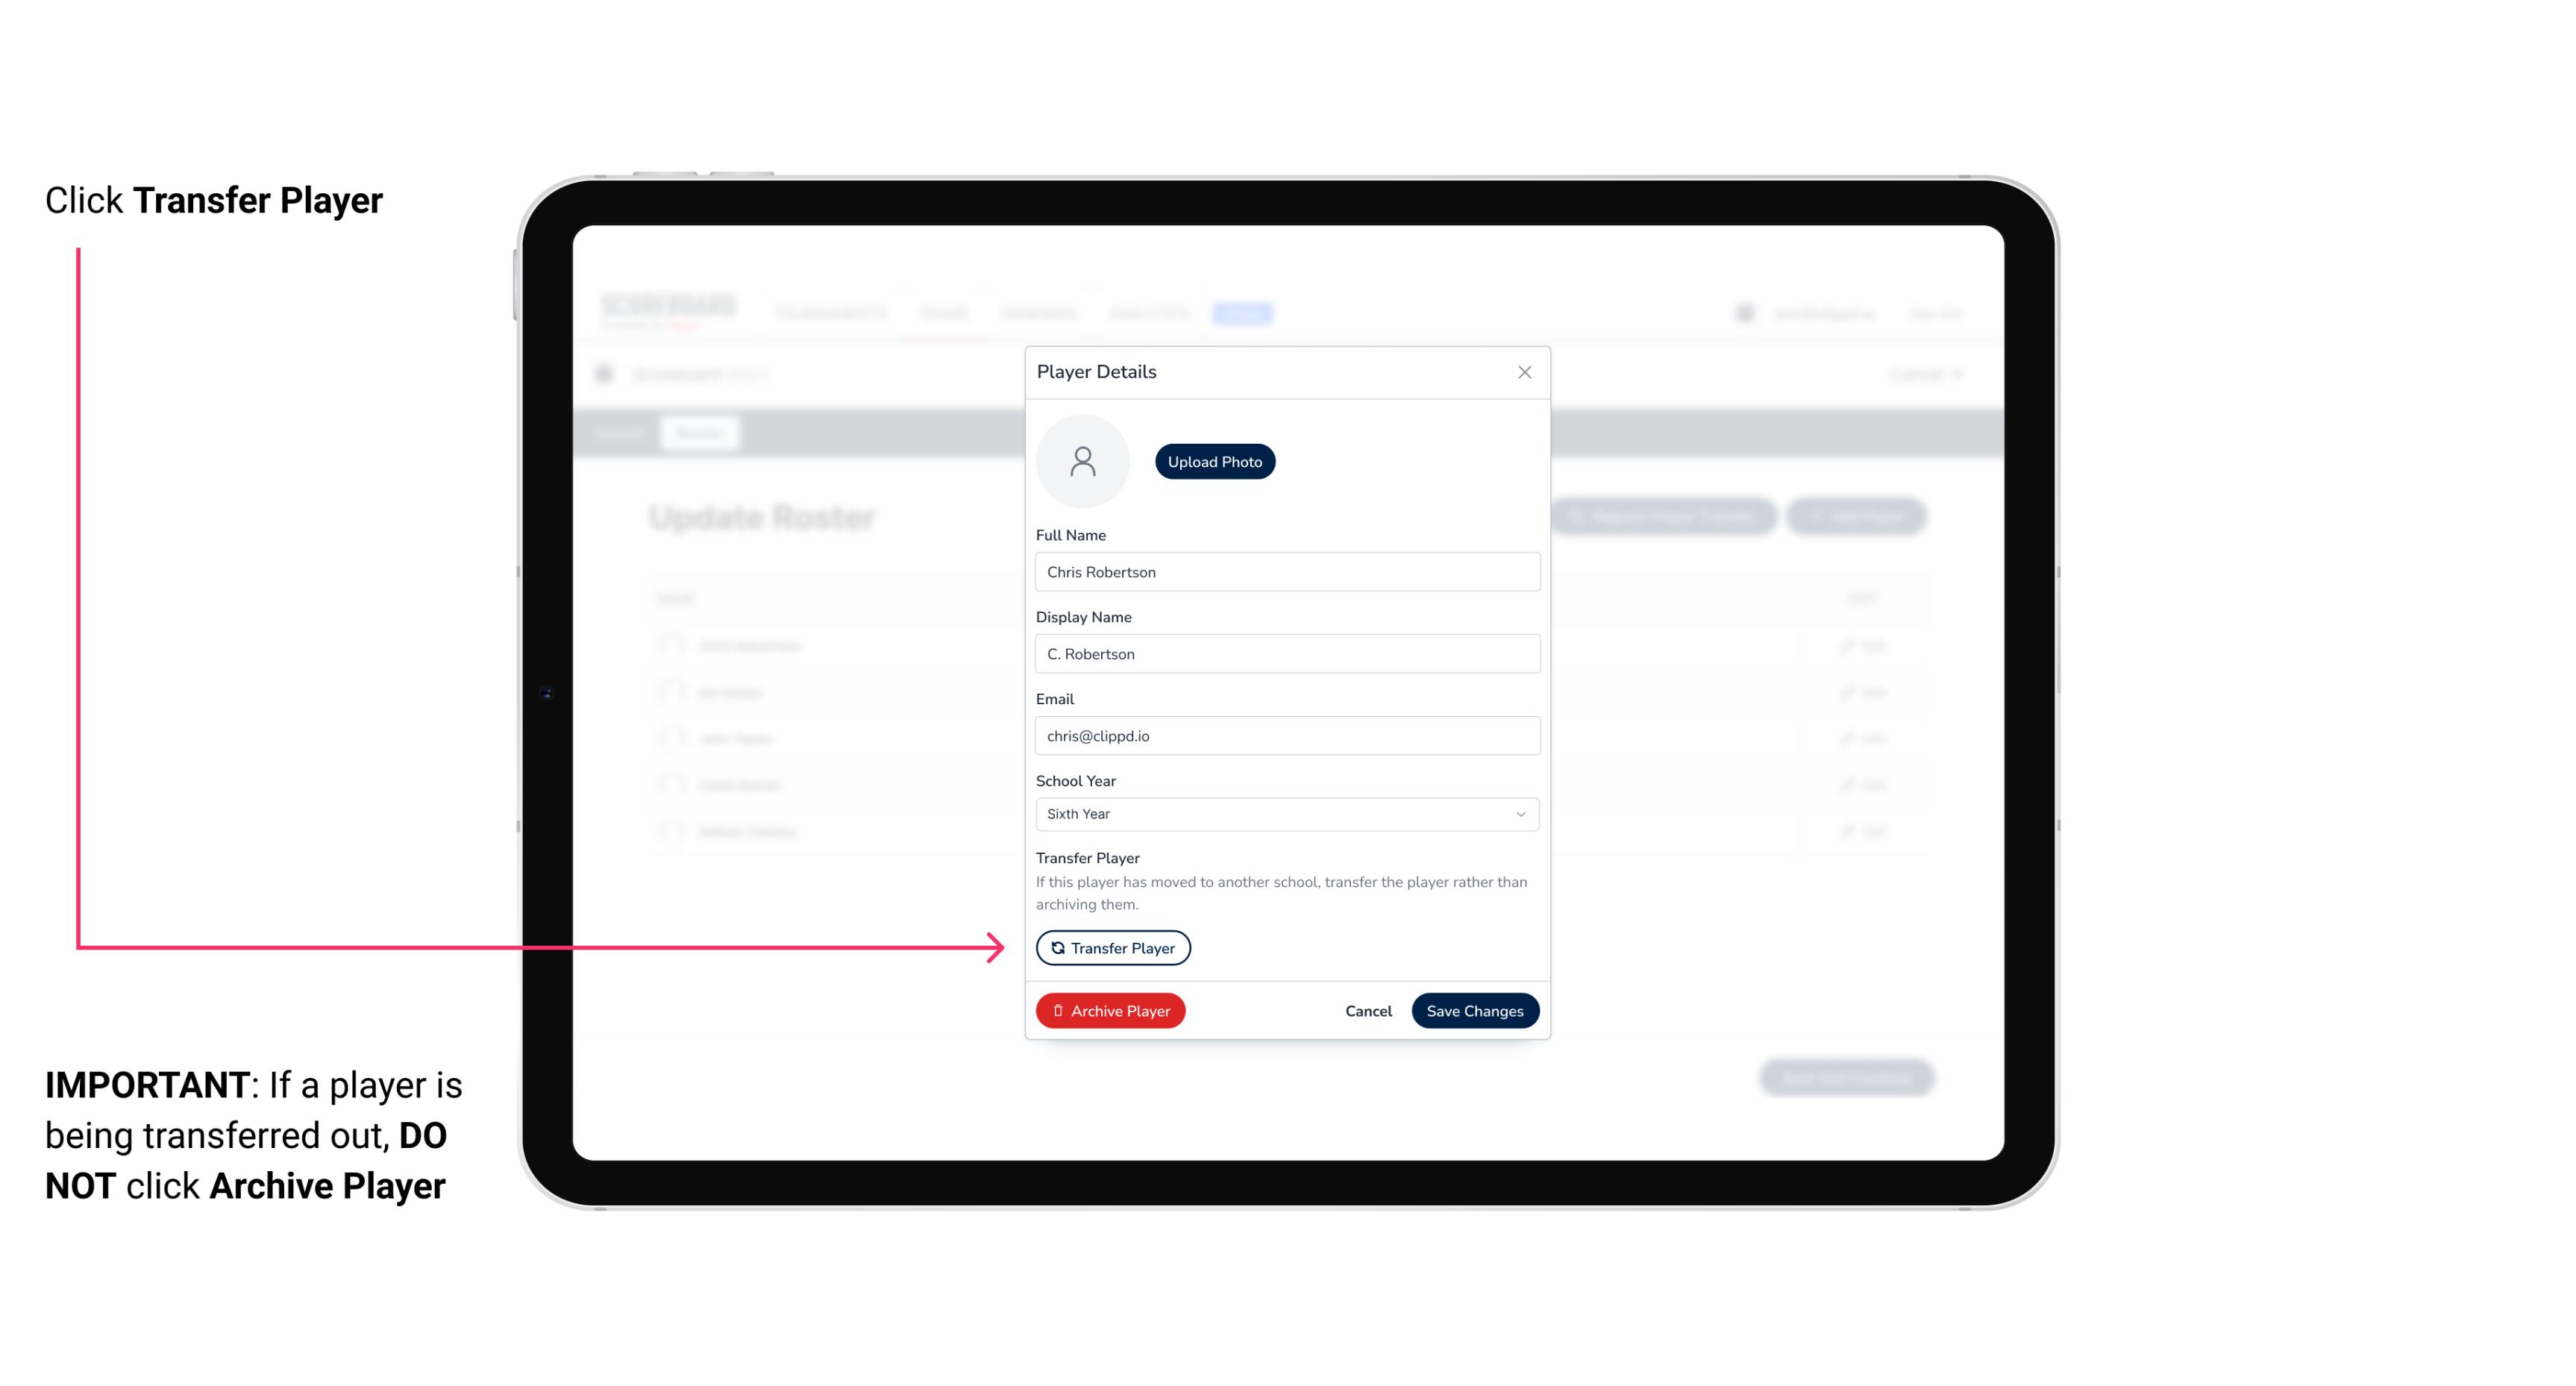Image resolution: width=2576 pixels, height=1386 pixels.
Task: Select Sixth Year from School Year dropdown
Action: [1285, 812]
